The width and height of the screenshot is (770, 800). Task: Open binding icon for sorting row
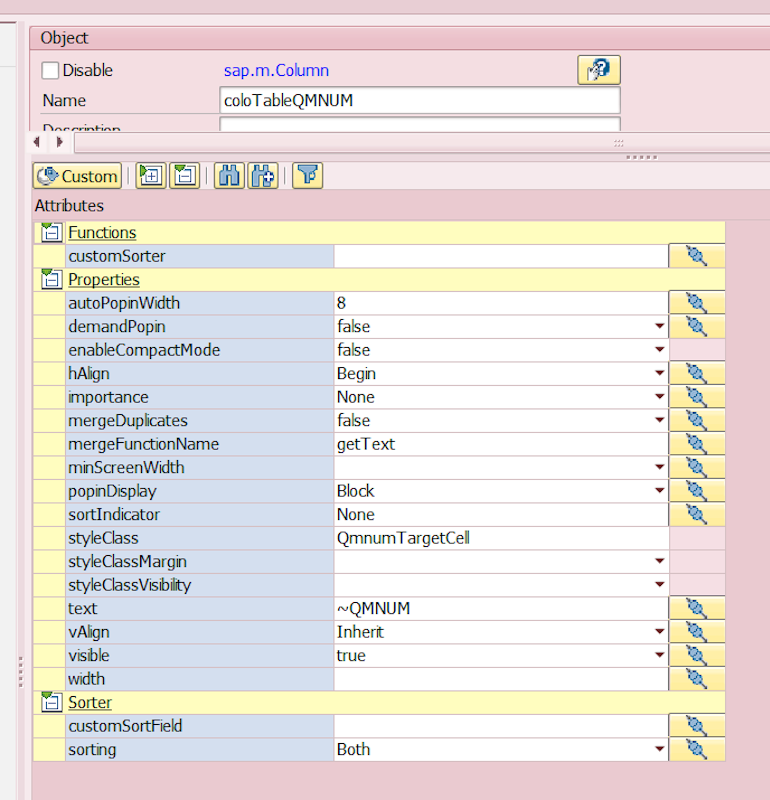pos(697,748)
